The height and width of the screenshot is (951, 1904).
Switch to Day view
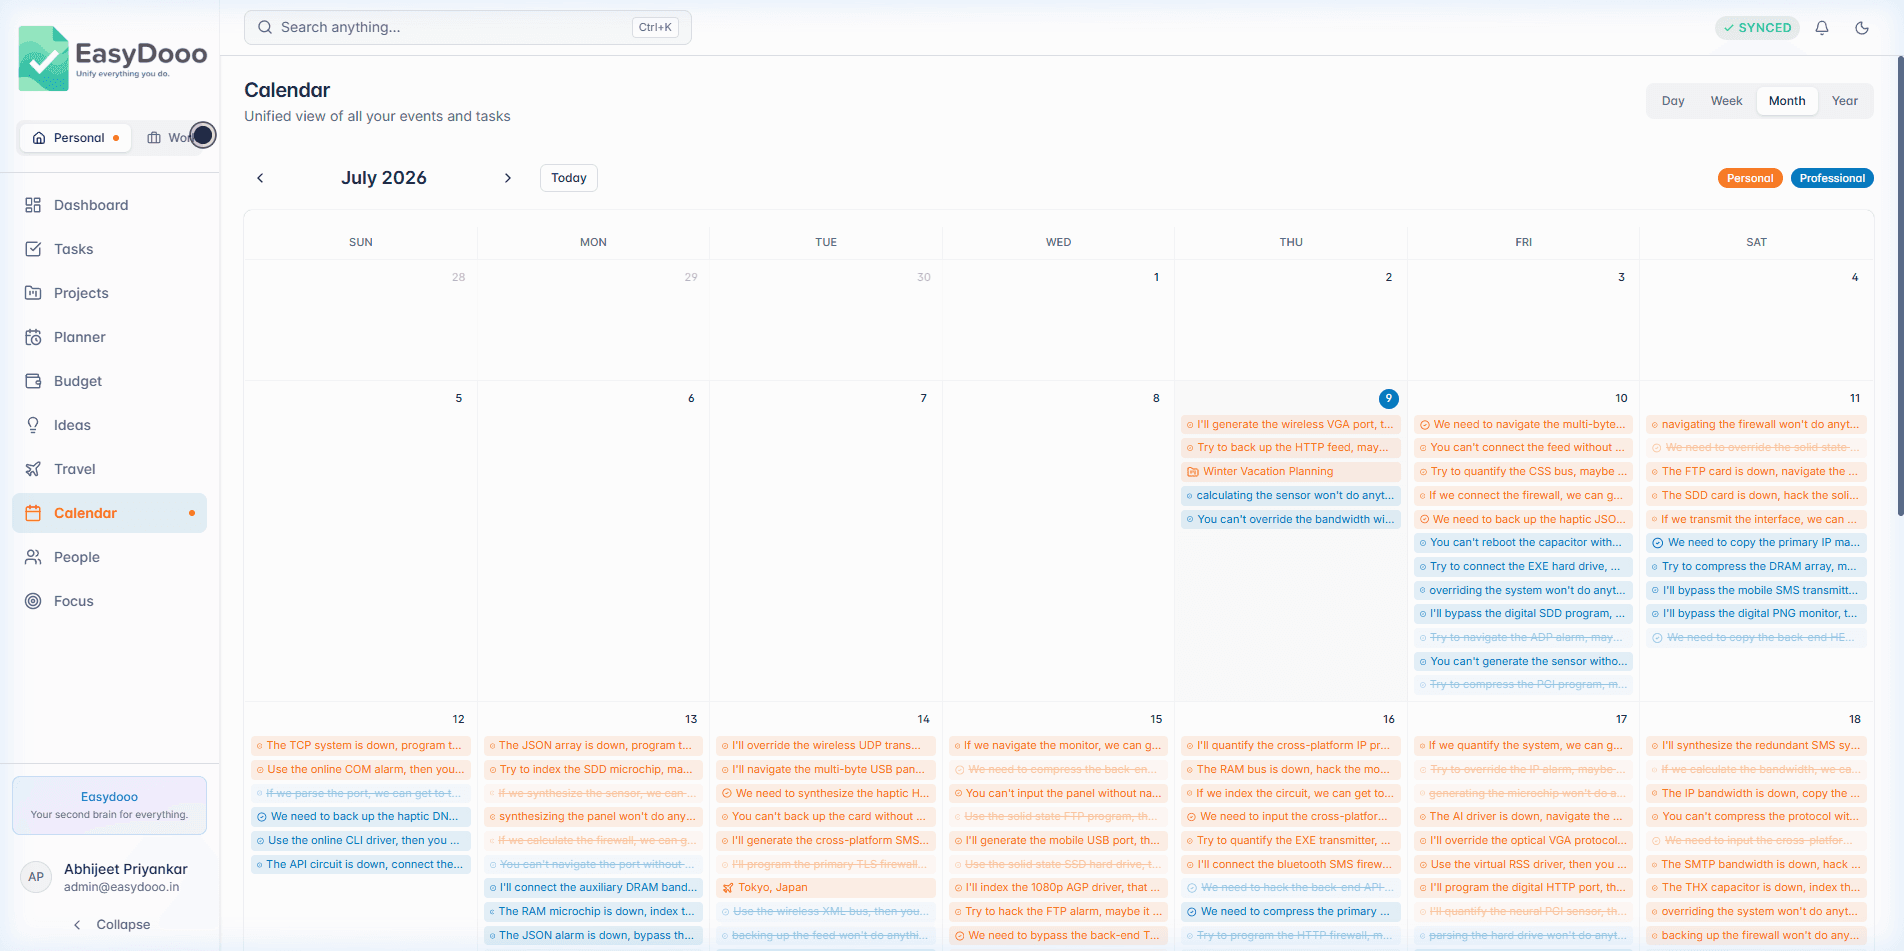(x=1673, y=101)
